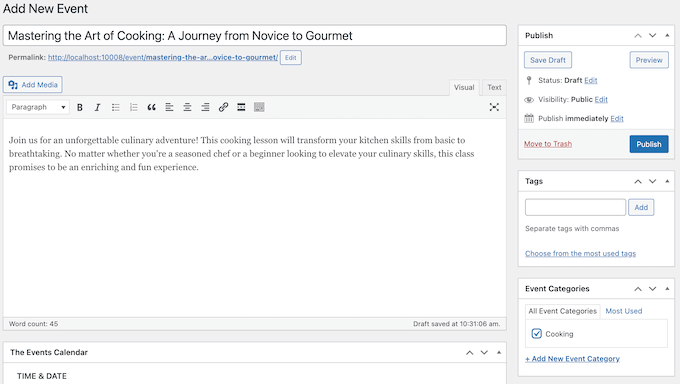This screenshot has width=680, height=384.
Task: Align text right
Action: pyautogui.click(x=205, y=107)
